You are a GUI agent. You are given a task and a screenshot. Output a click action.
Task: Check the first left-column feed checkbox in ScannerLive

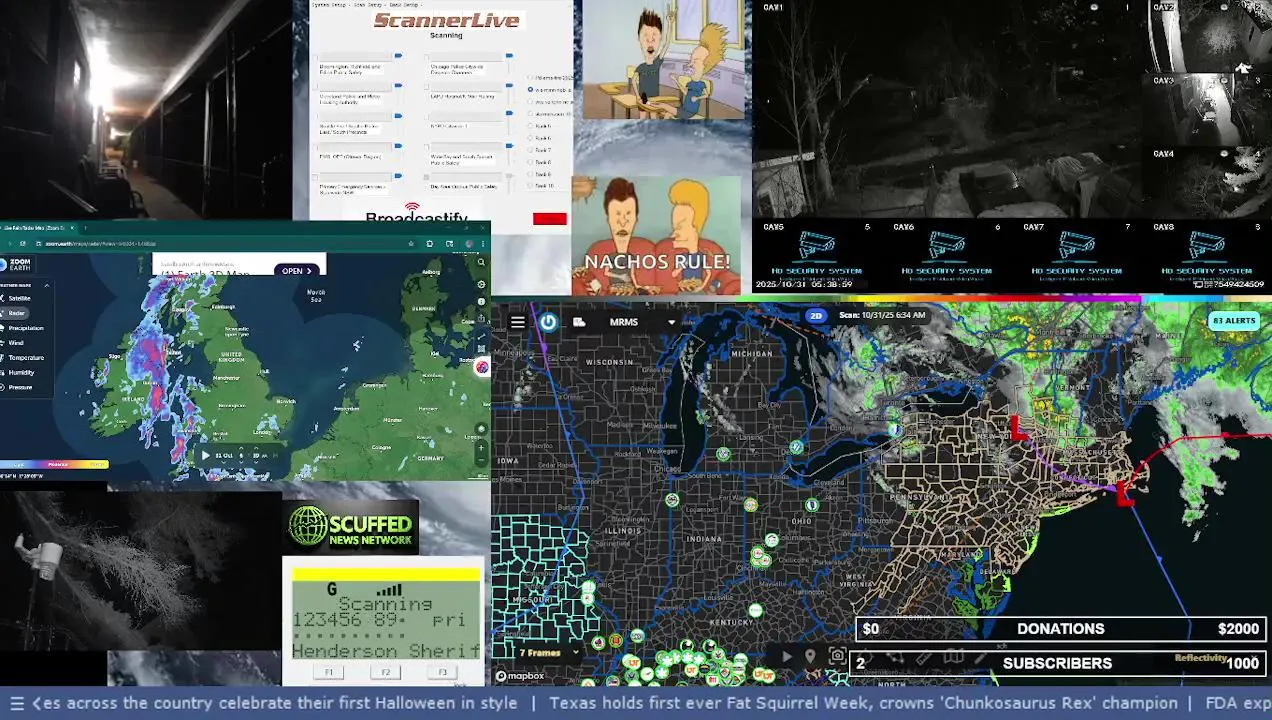315,57
